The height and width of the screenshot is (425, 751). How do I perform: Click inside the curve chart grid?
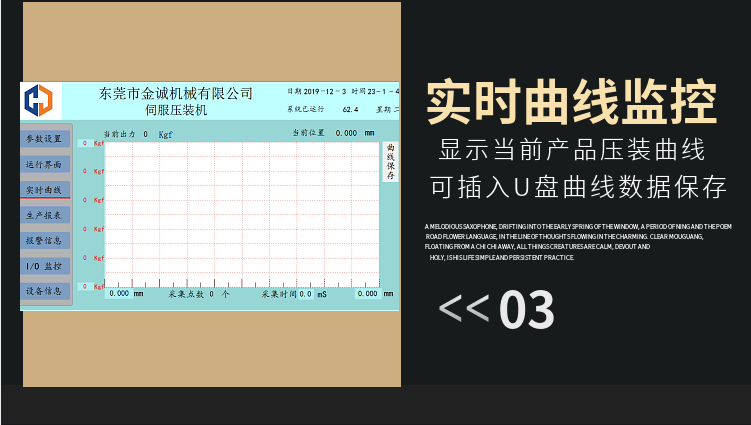point(240,212)
